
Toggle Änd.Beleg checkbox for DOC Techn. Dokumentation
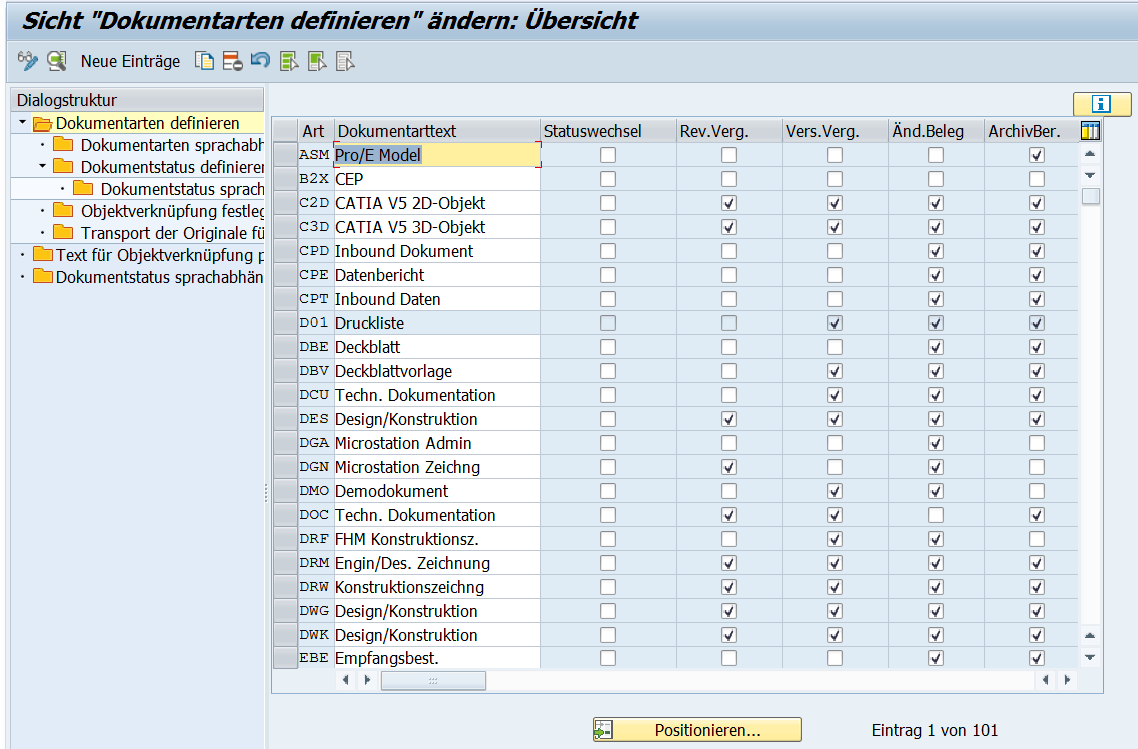(x=936, y=515)
